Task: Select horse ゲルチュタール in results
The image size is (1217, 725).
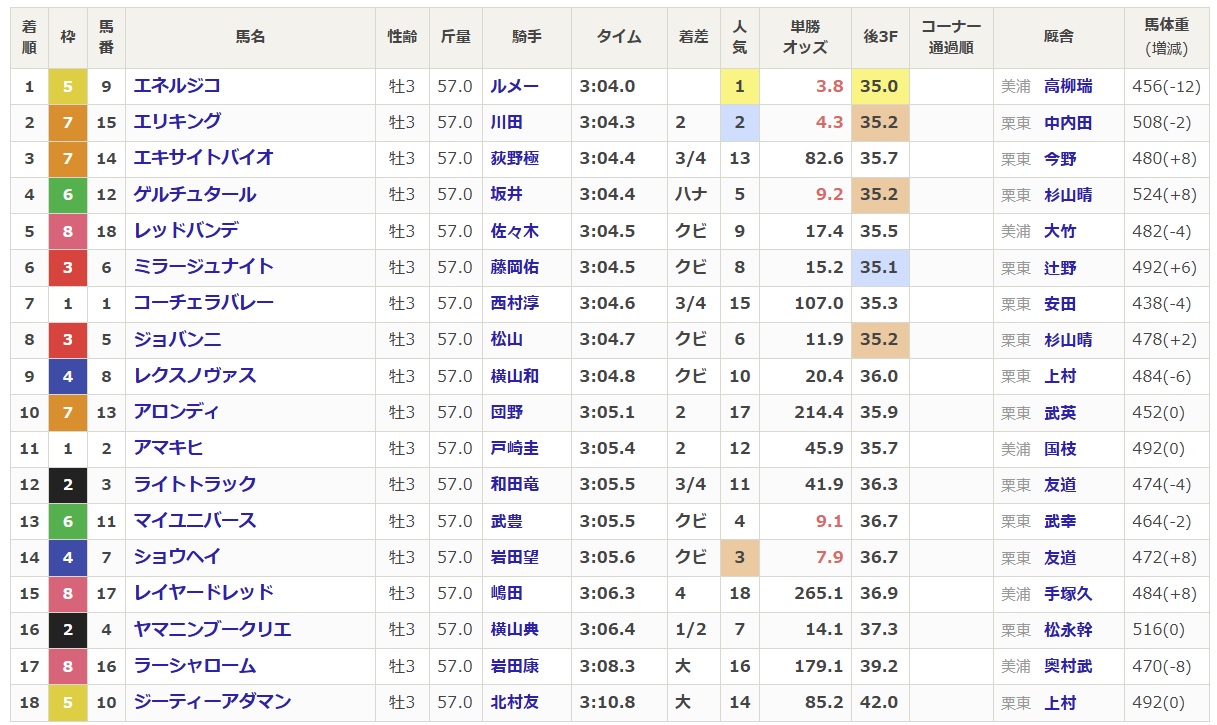Action: coord(195,195)
